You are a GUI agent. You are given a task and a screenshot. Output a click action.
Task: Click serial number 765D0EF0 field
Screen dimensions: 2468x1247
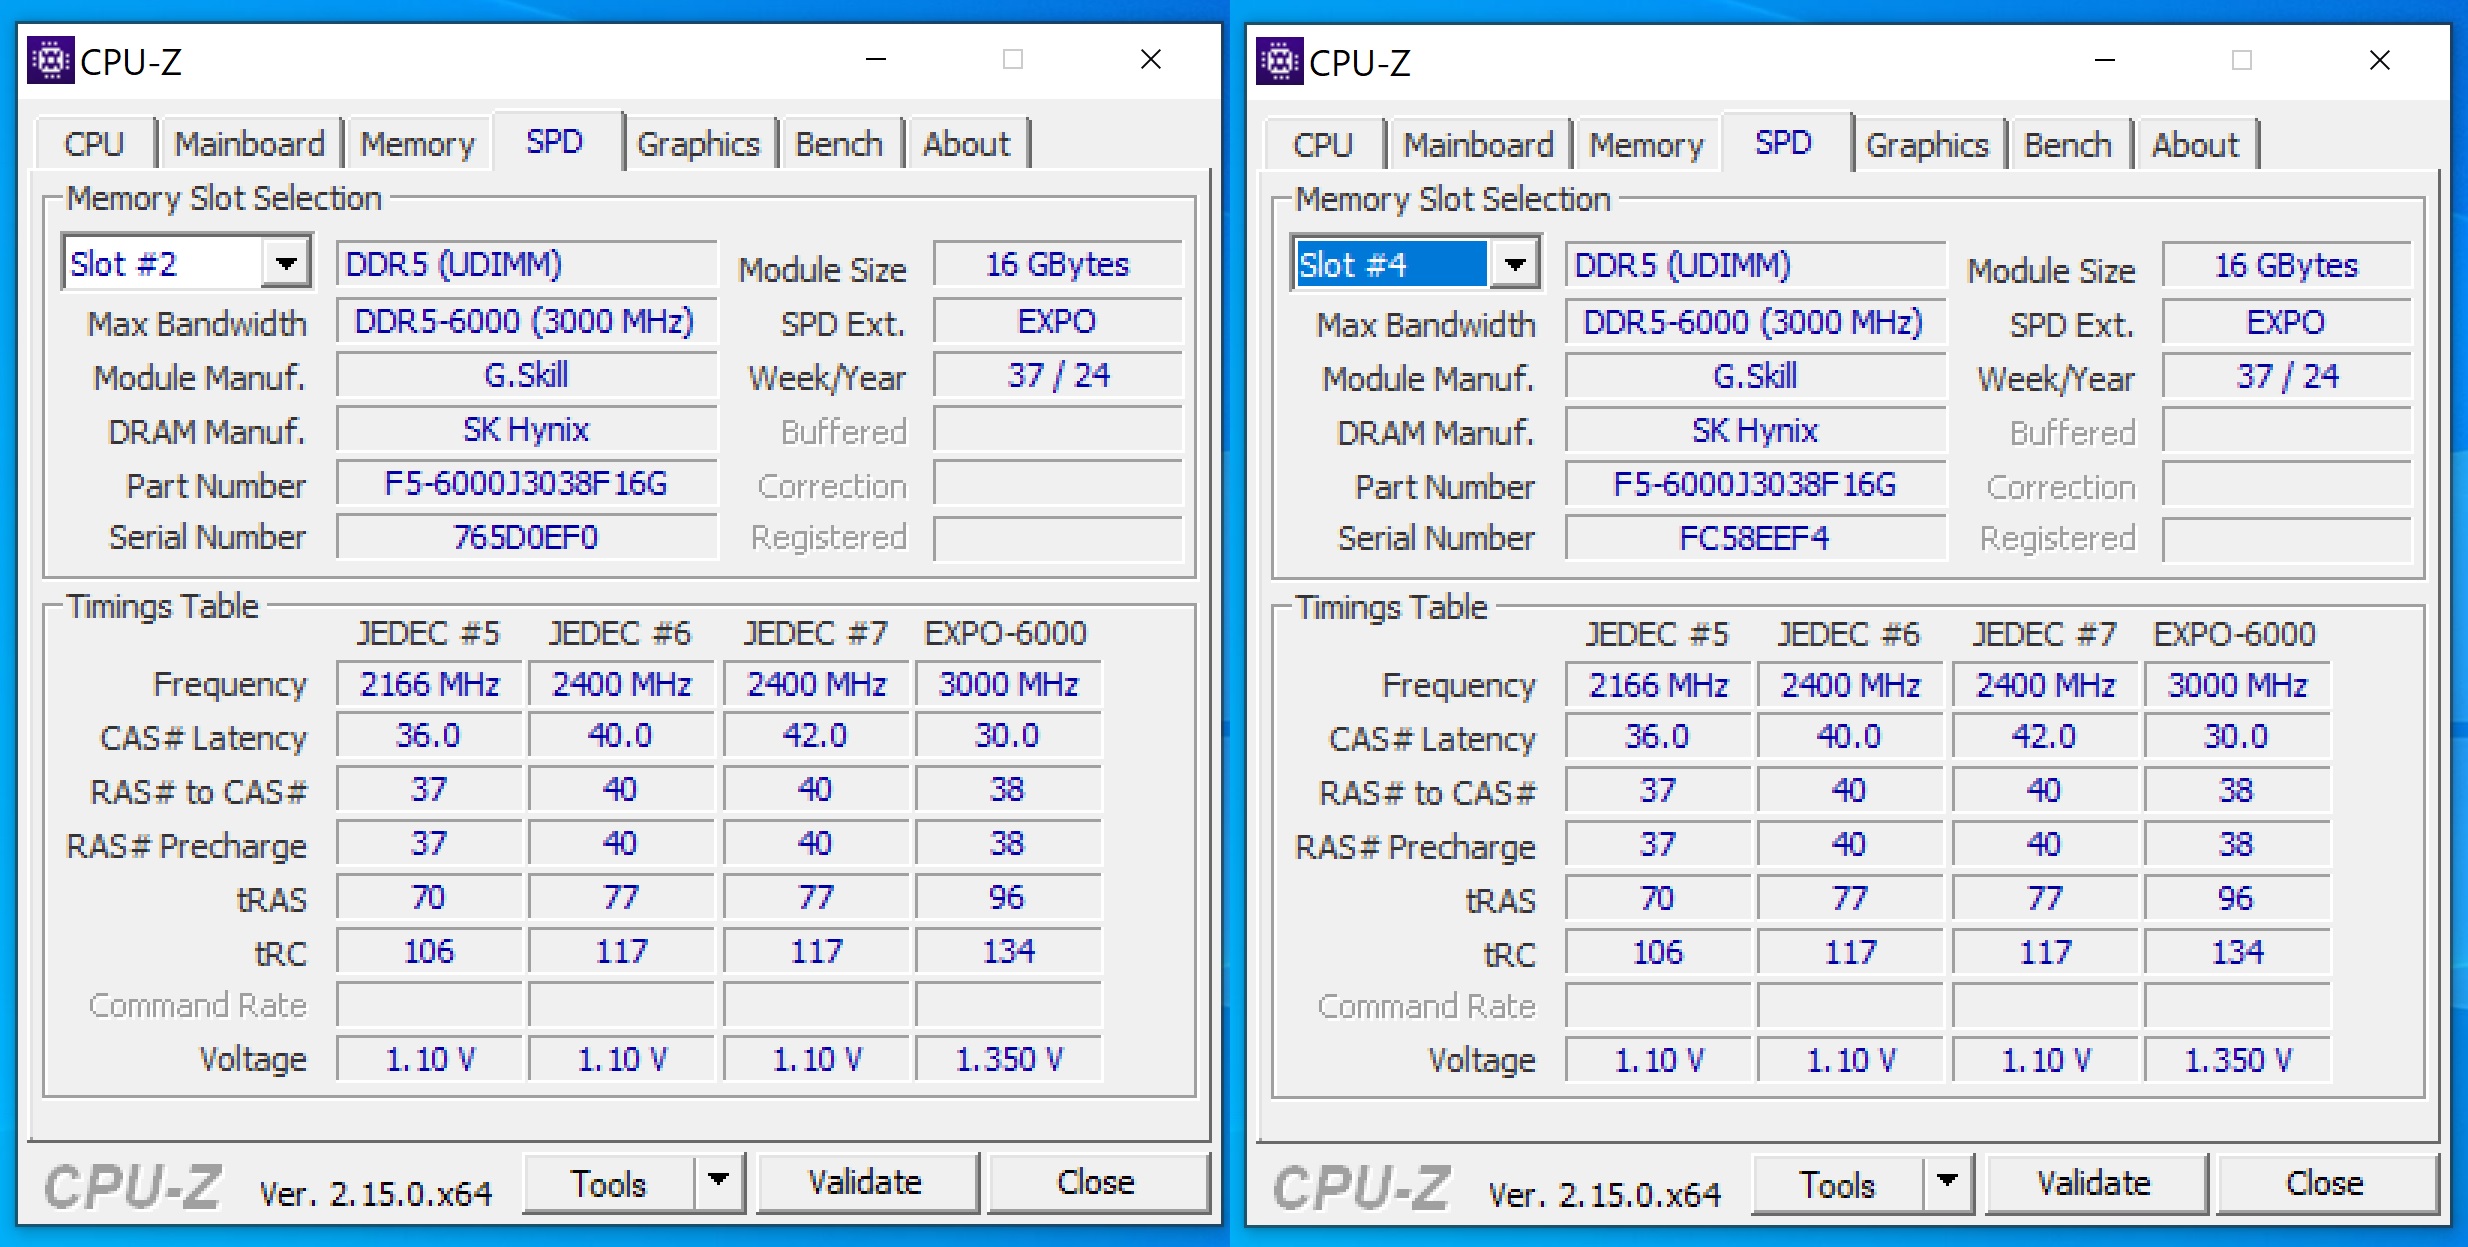tap(527, 537)
